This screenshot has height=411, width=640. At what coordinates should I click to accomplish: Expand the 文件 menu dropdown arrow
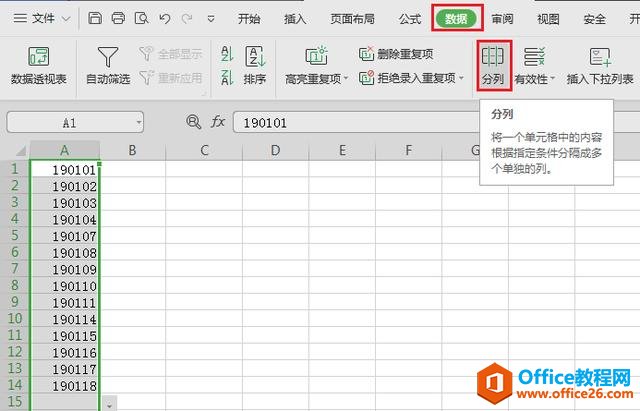[x=66, y=19]
